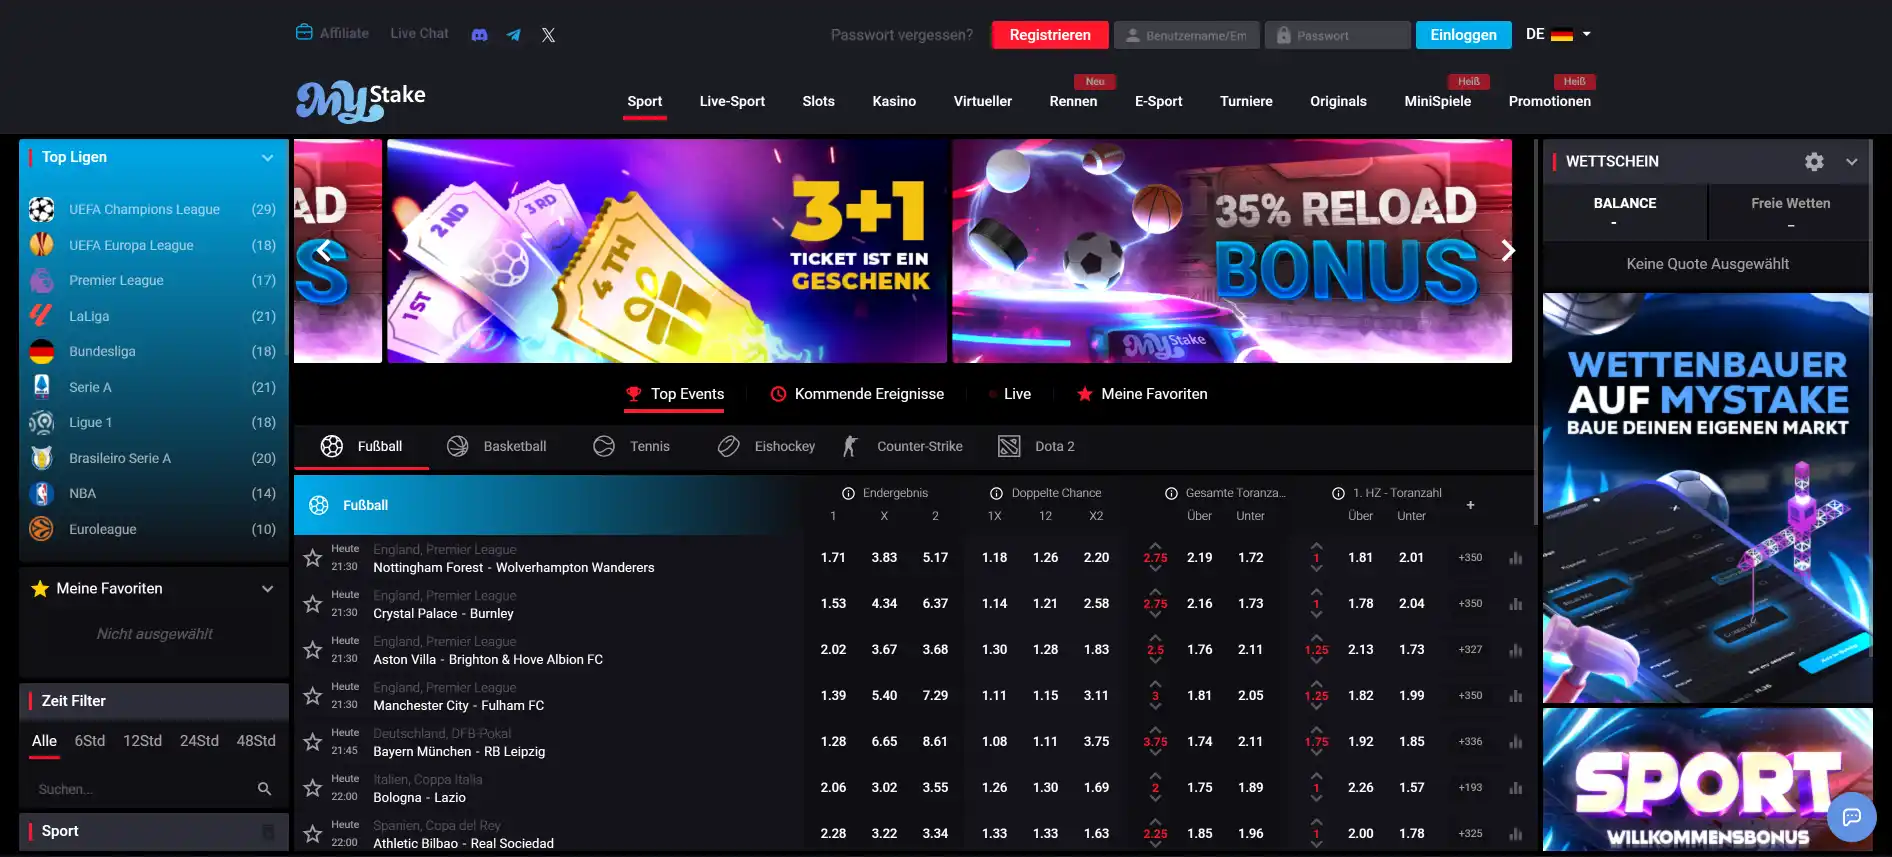The height and width of the screenshot is (857, 1892).
Task: Favorite the Crystal Palace - Burnley match
Action: coord(313,604)
